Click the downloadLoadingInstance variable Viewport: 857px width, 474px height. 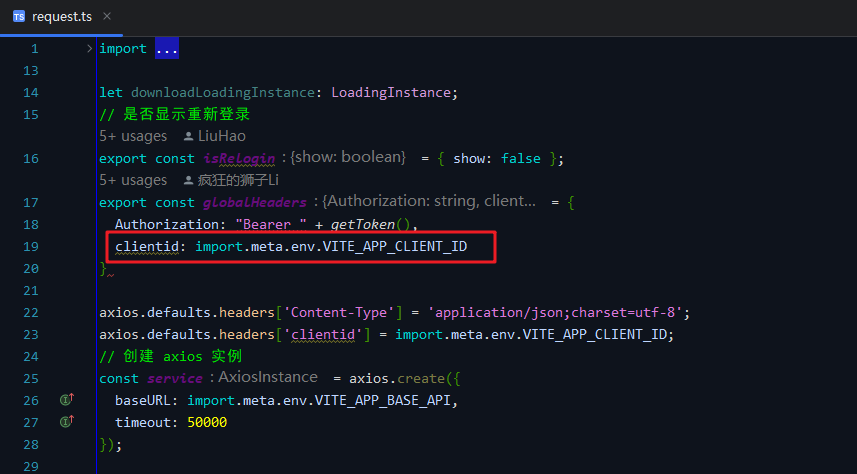(x=222, y=92)
